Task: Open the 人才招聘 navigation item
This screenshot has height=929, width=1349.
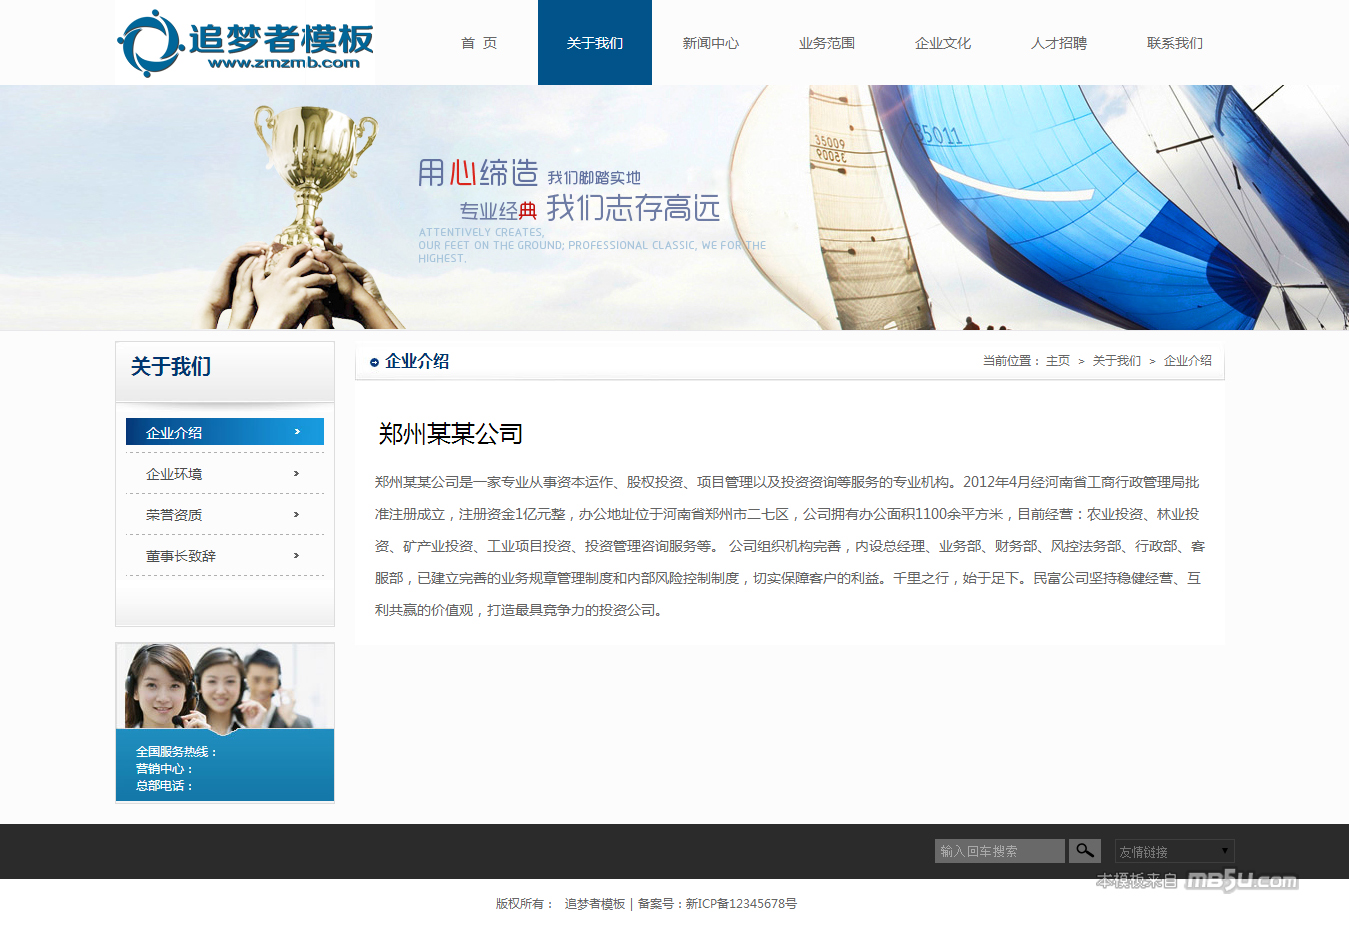Action: [x=1058, y=43]
